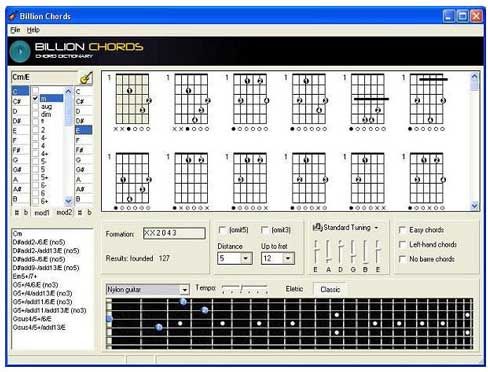
Task: Click the guitar icon beside the chord name
Action: pos(86,78)
